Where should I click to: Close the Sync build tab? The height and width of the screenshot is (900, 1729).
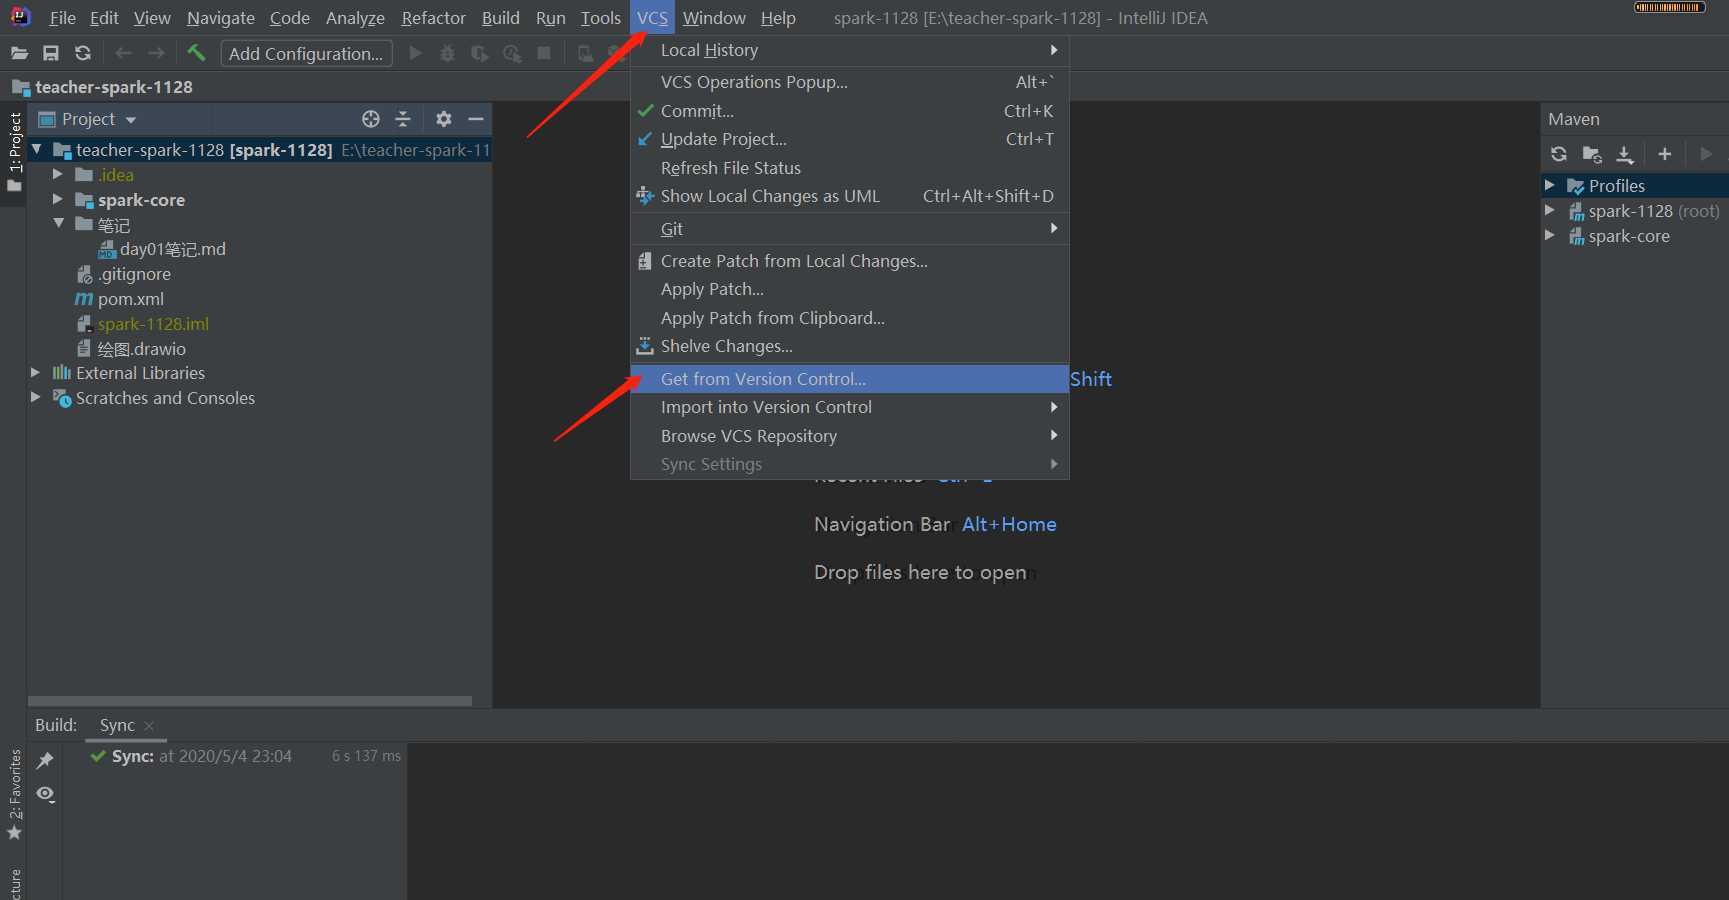(x=149, y=726)
